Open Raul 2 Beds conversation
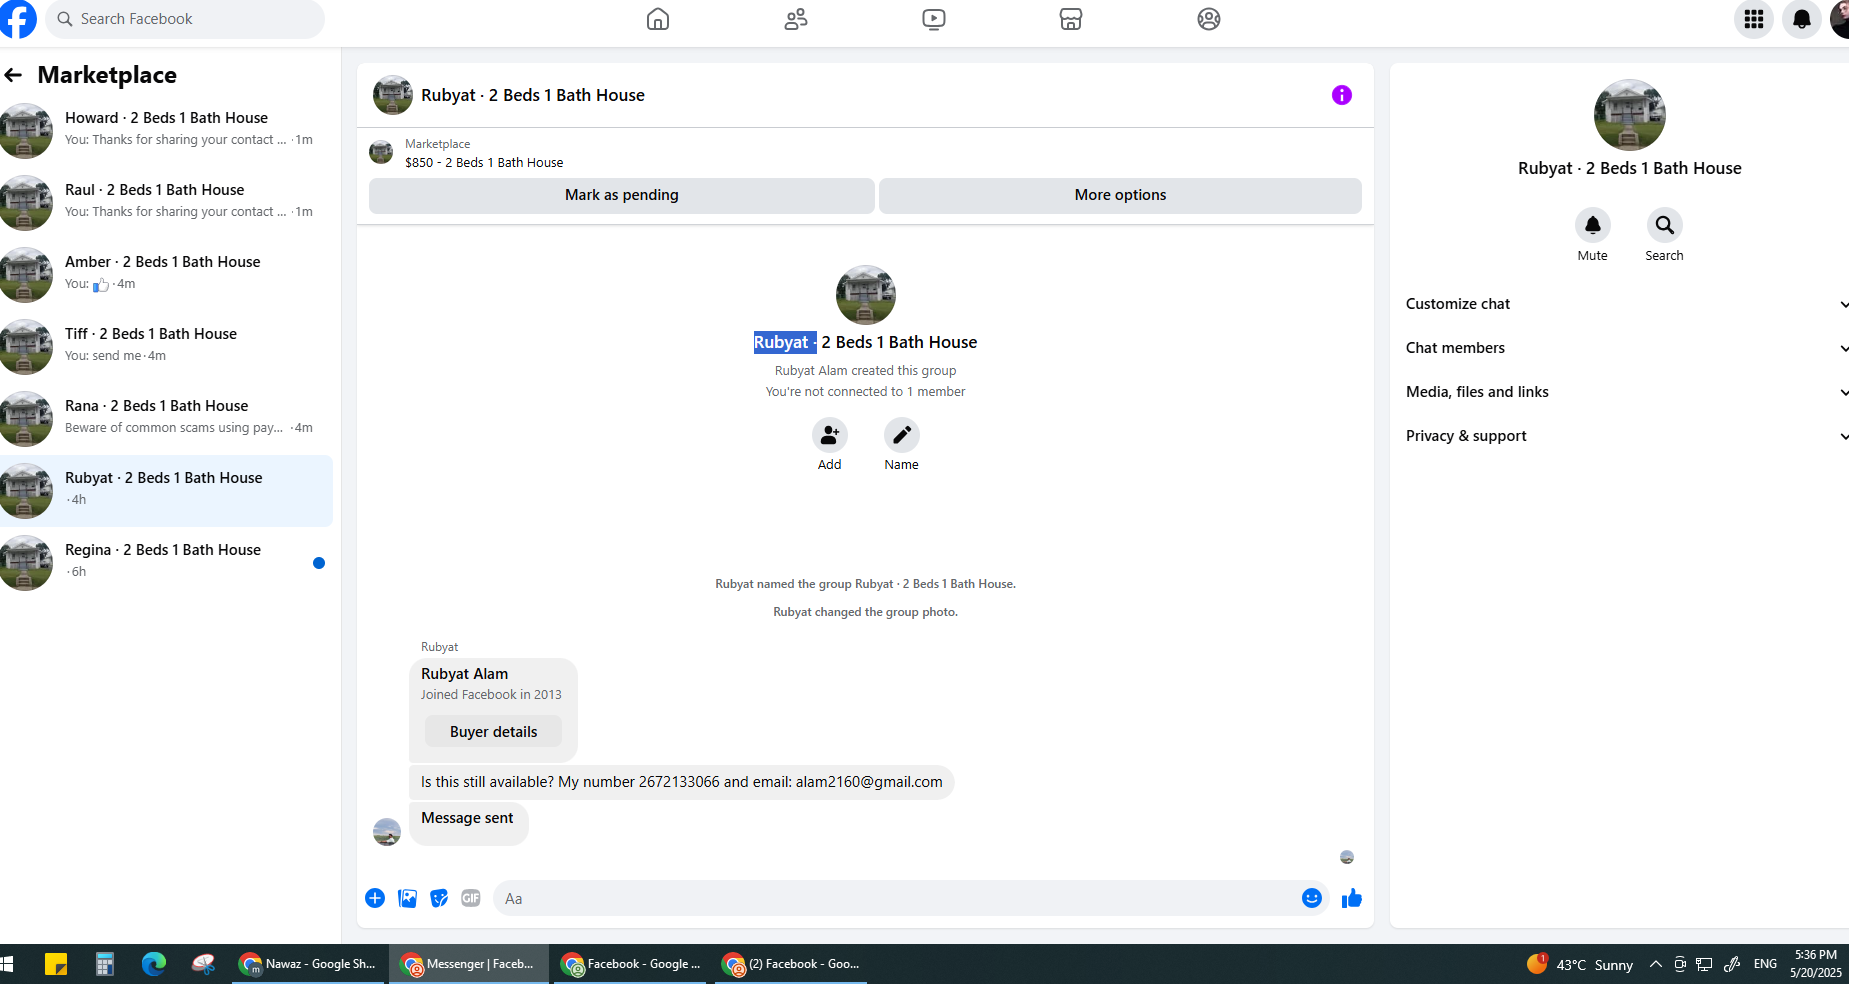Screen dimensions: 1849x984 pos(166,202)
